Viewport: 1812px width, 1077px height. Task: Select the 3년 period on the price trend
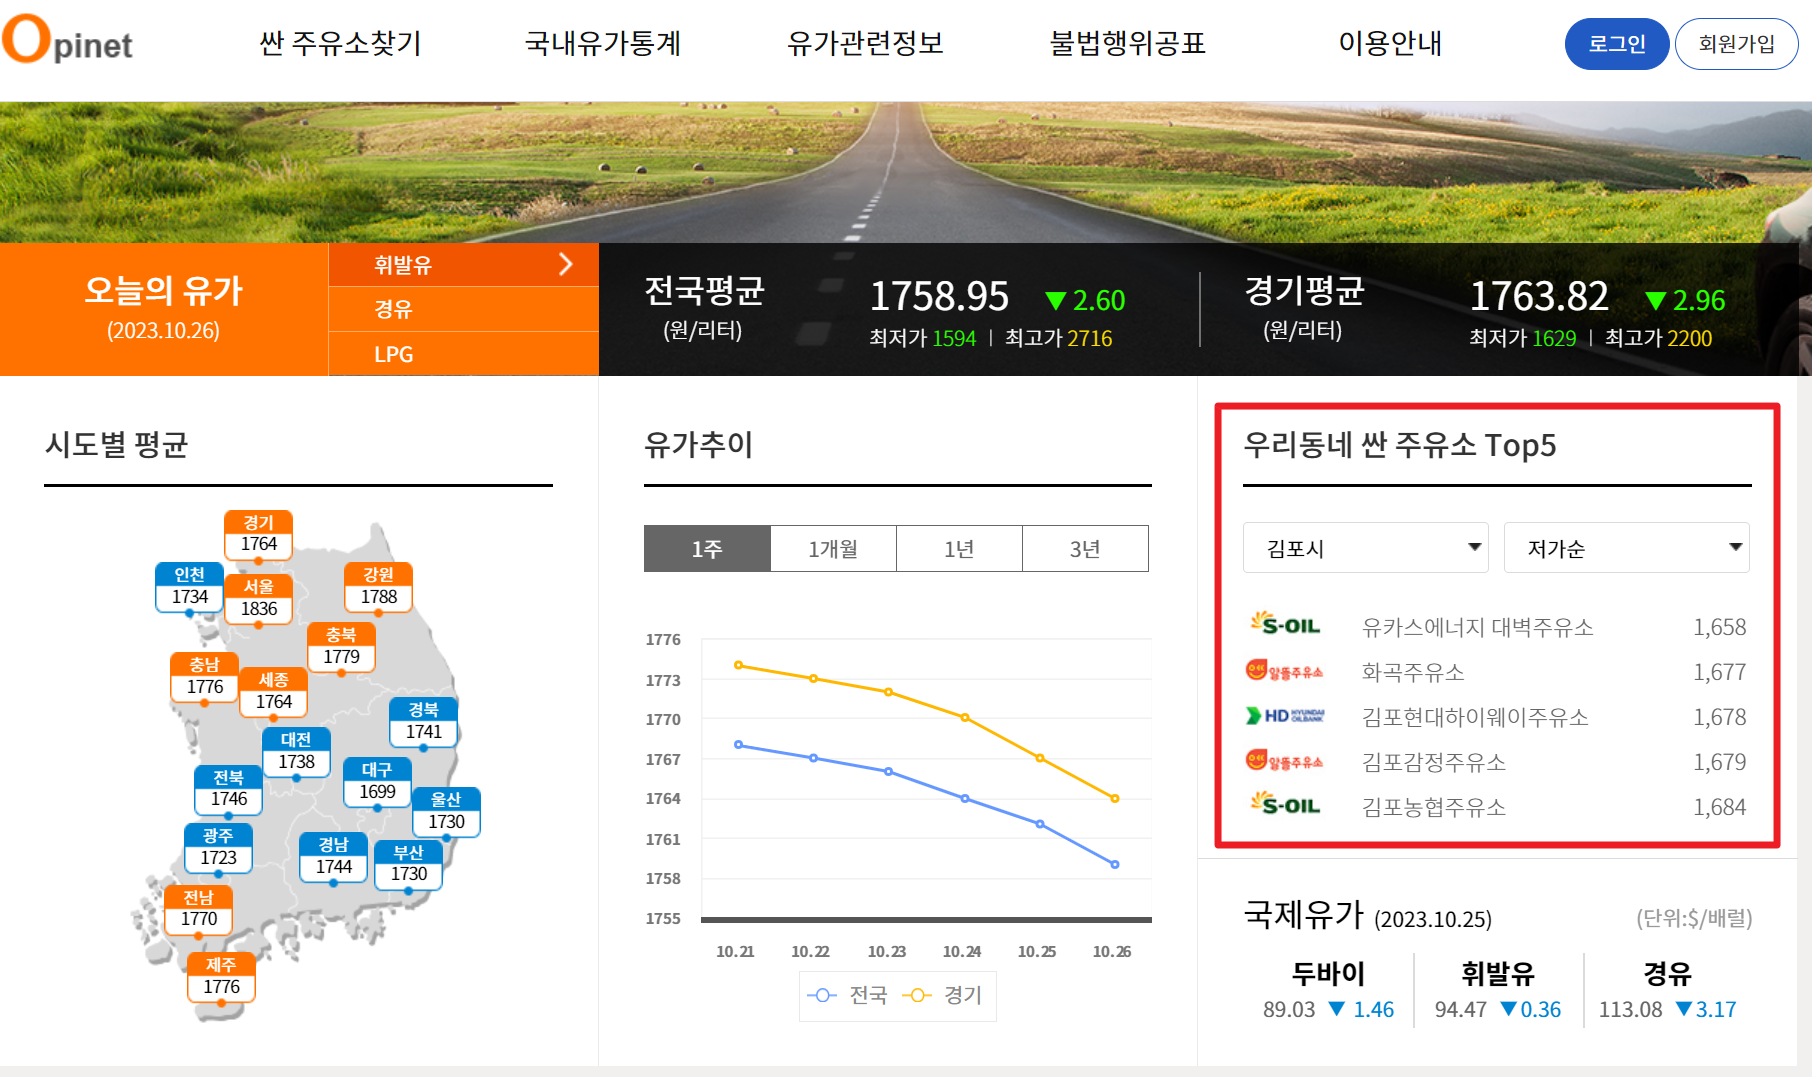coord(1085,548)
